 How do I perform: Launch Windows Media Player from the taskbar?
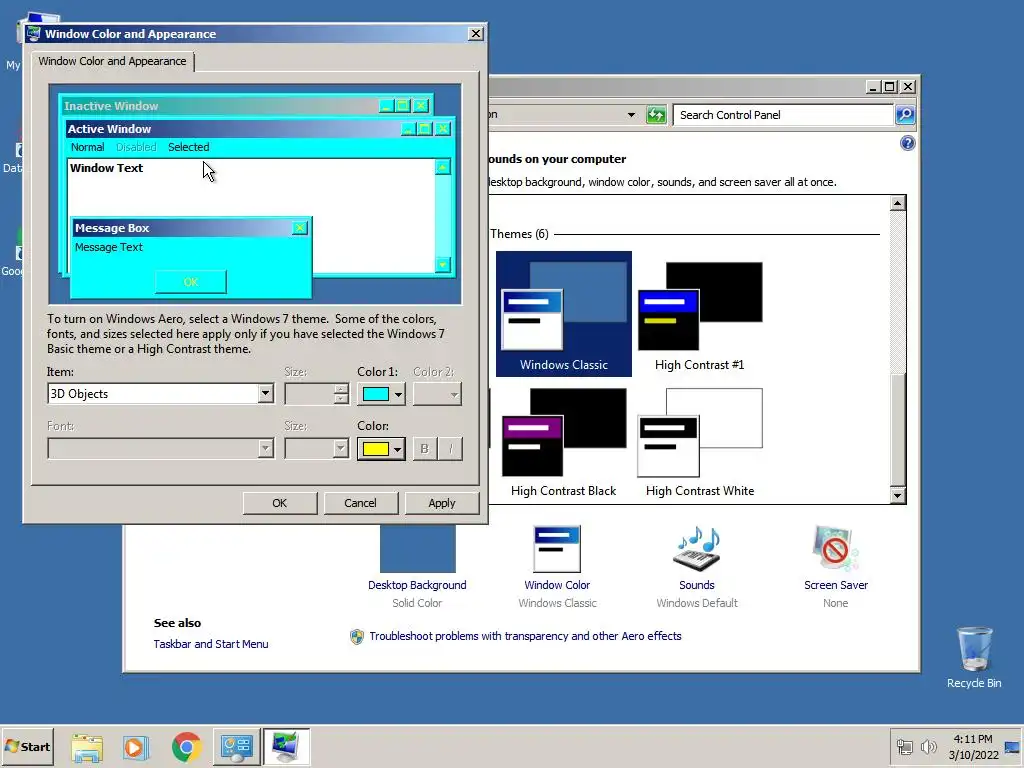[136, 747]
